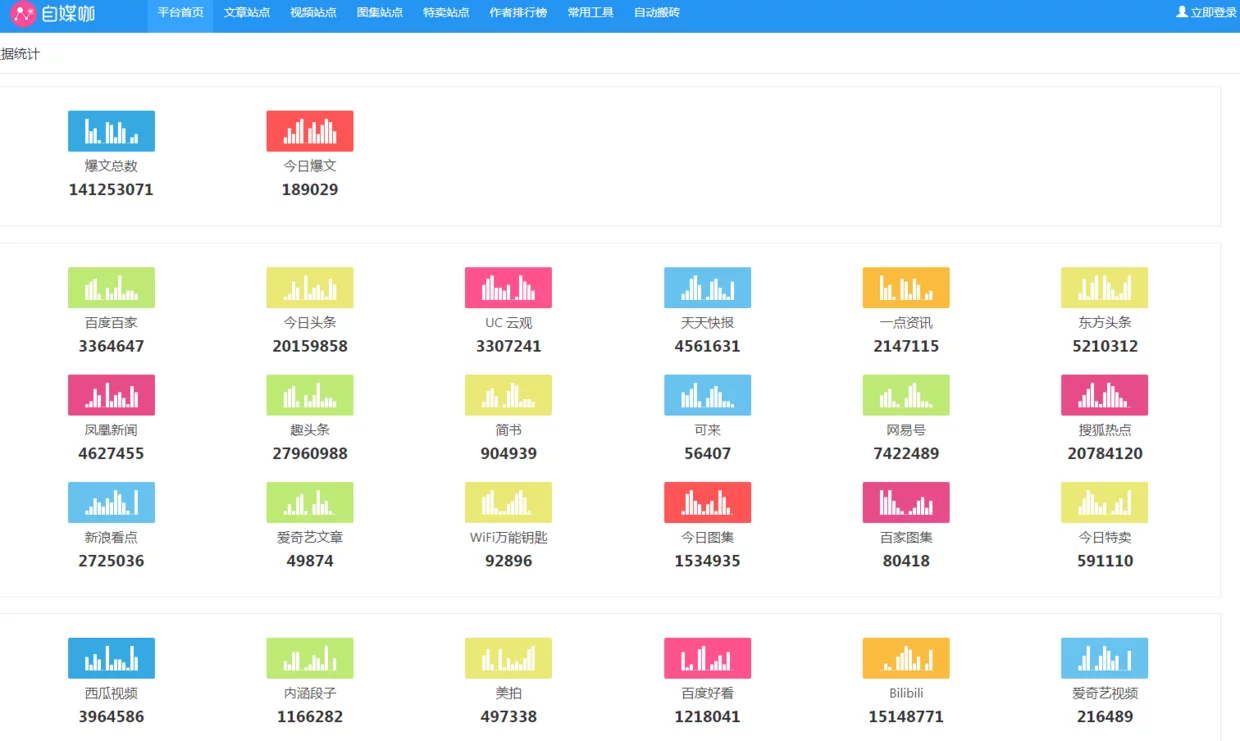Viewport: 1240px width, 741px height.
Task: Select the 趣头条 label text
Action: pos(310,430)
